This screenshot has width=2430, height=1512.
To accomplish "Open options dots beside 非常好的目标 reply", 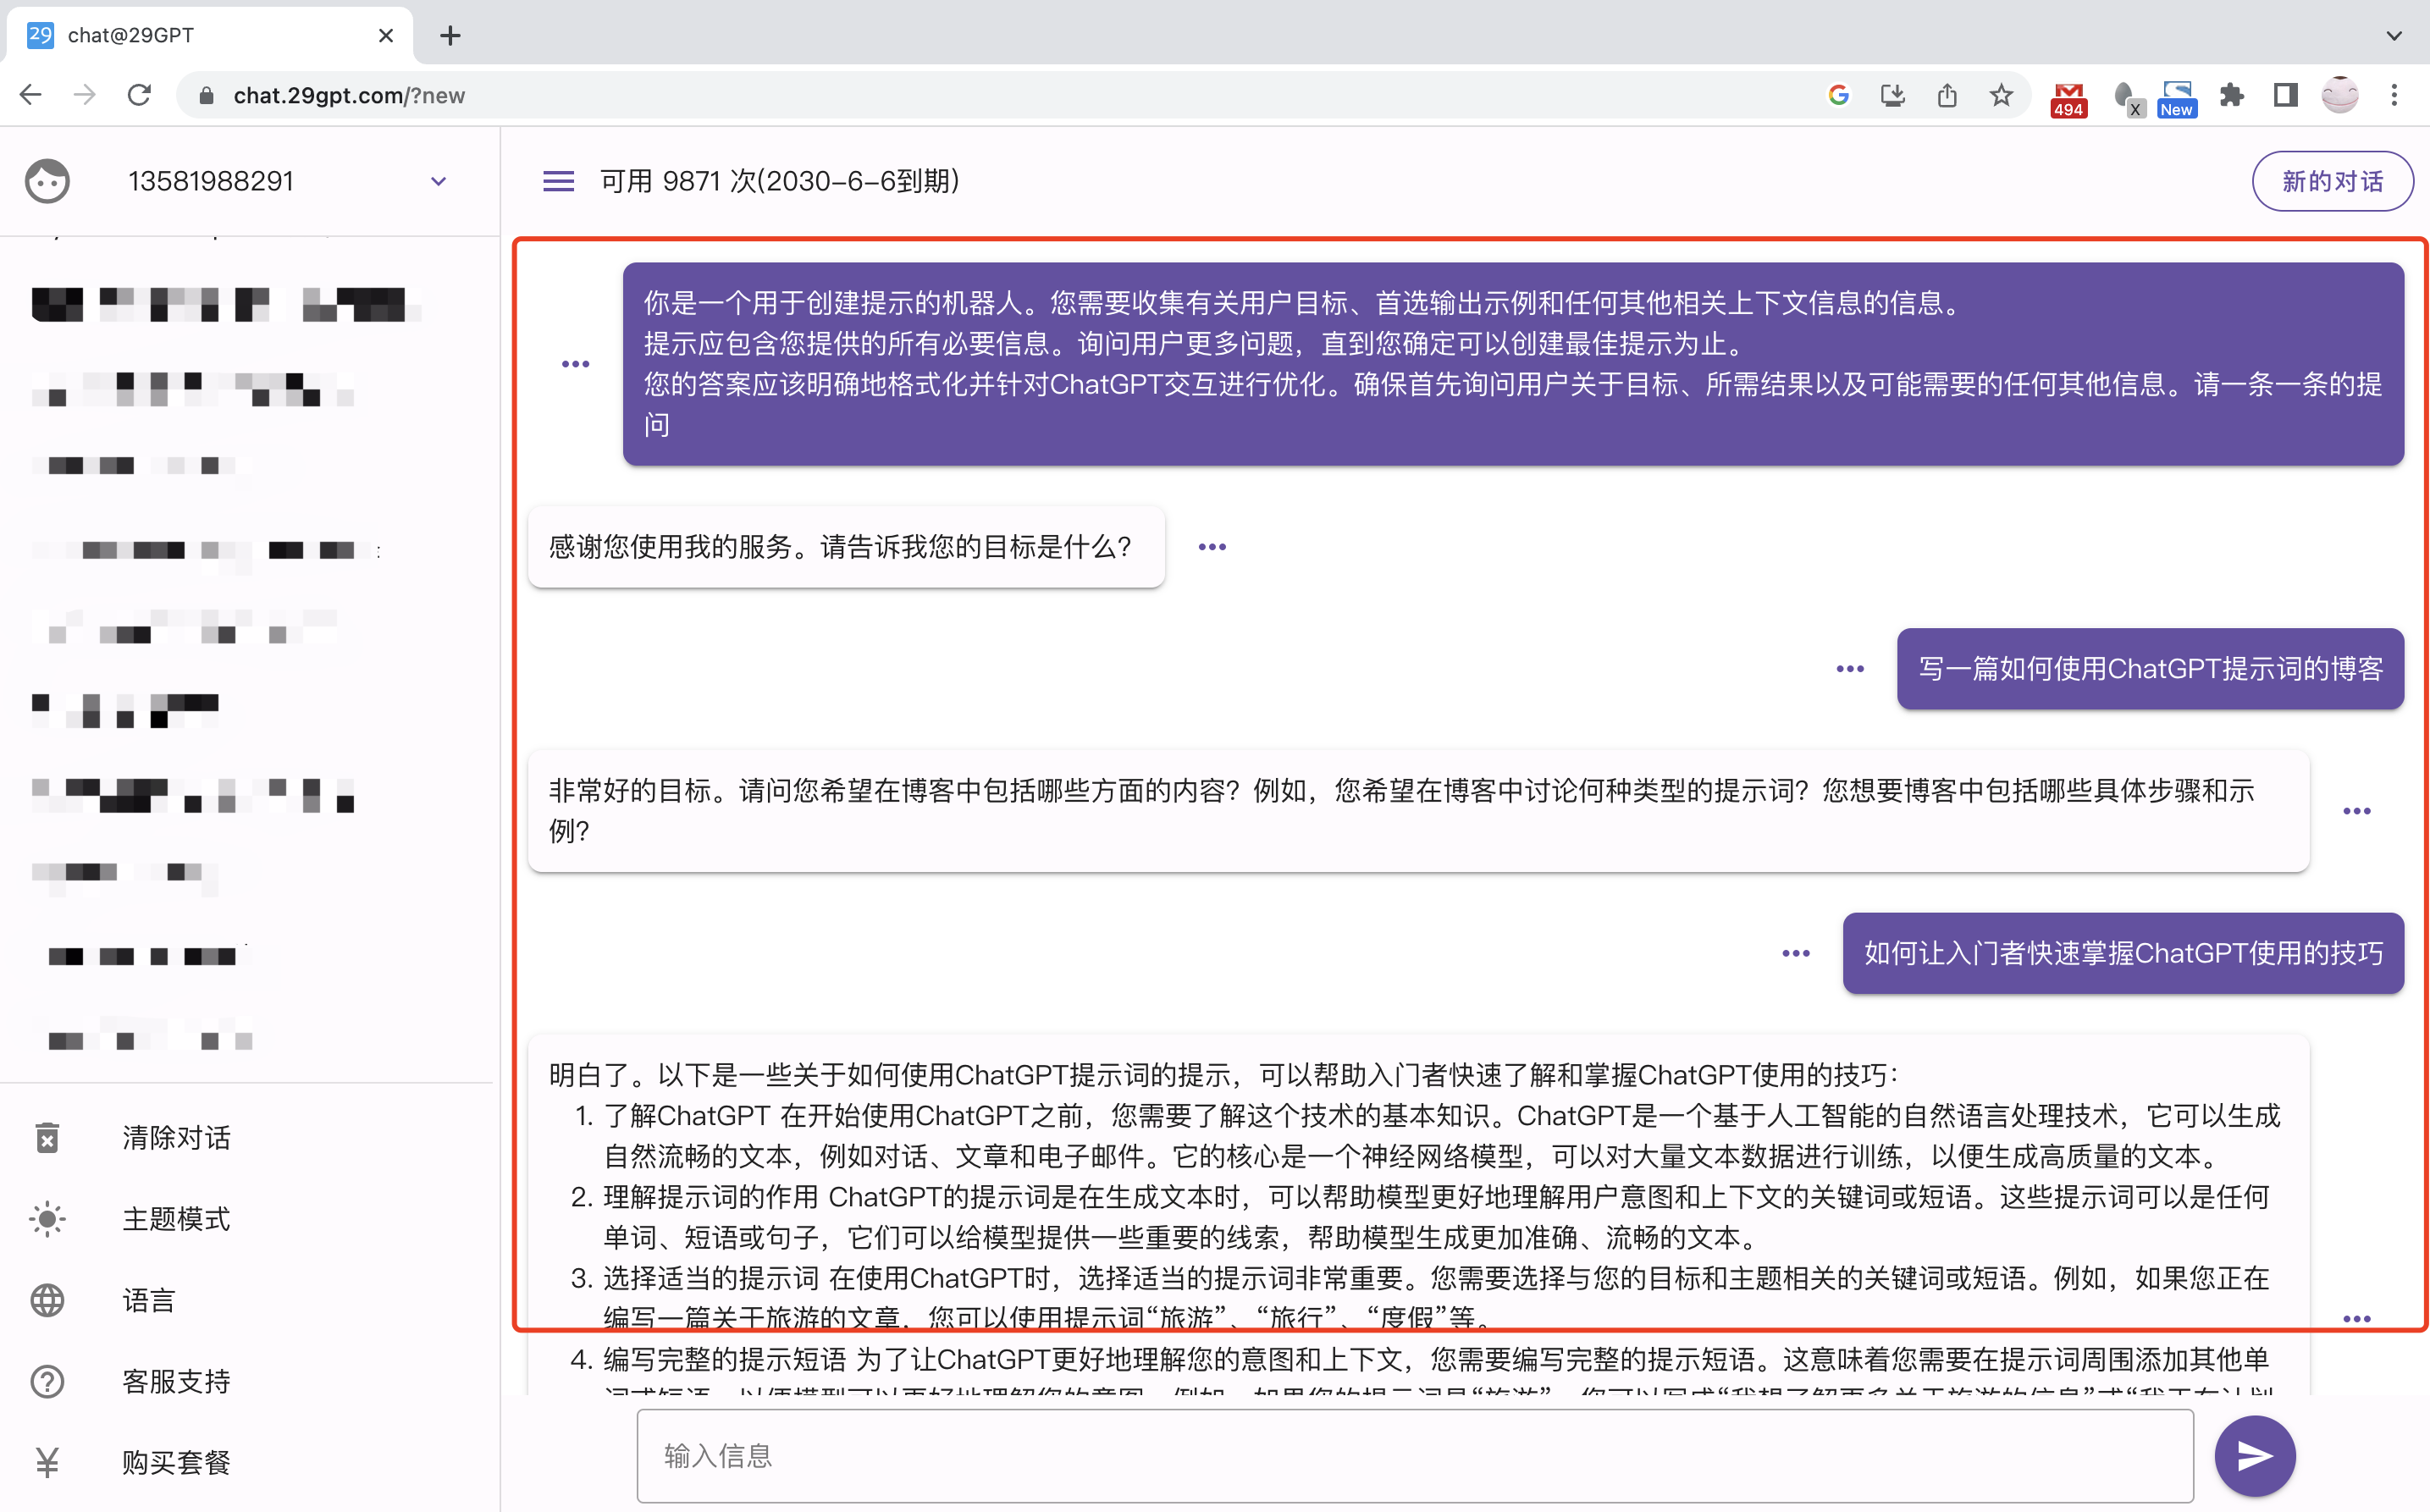I will pos(2357,811).
